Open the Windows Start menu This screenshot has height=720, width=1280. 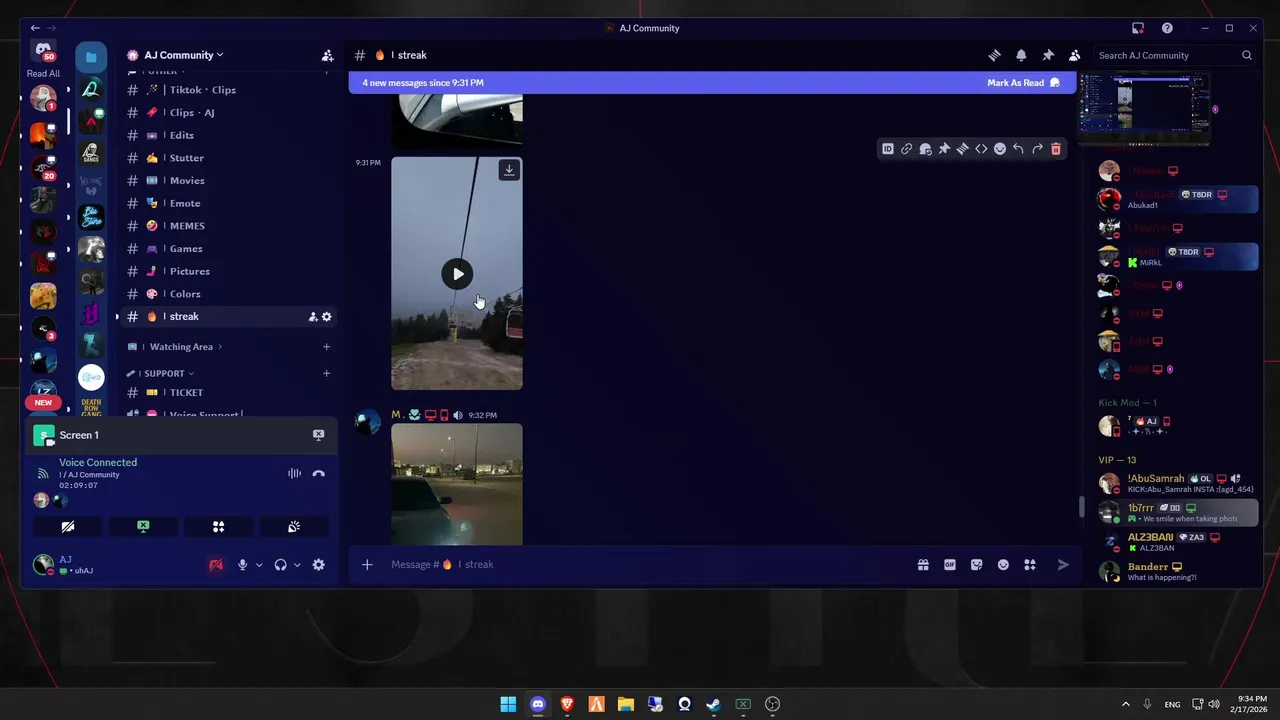(508, 704)
